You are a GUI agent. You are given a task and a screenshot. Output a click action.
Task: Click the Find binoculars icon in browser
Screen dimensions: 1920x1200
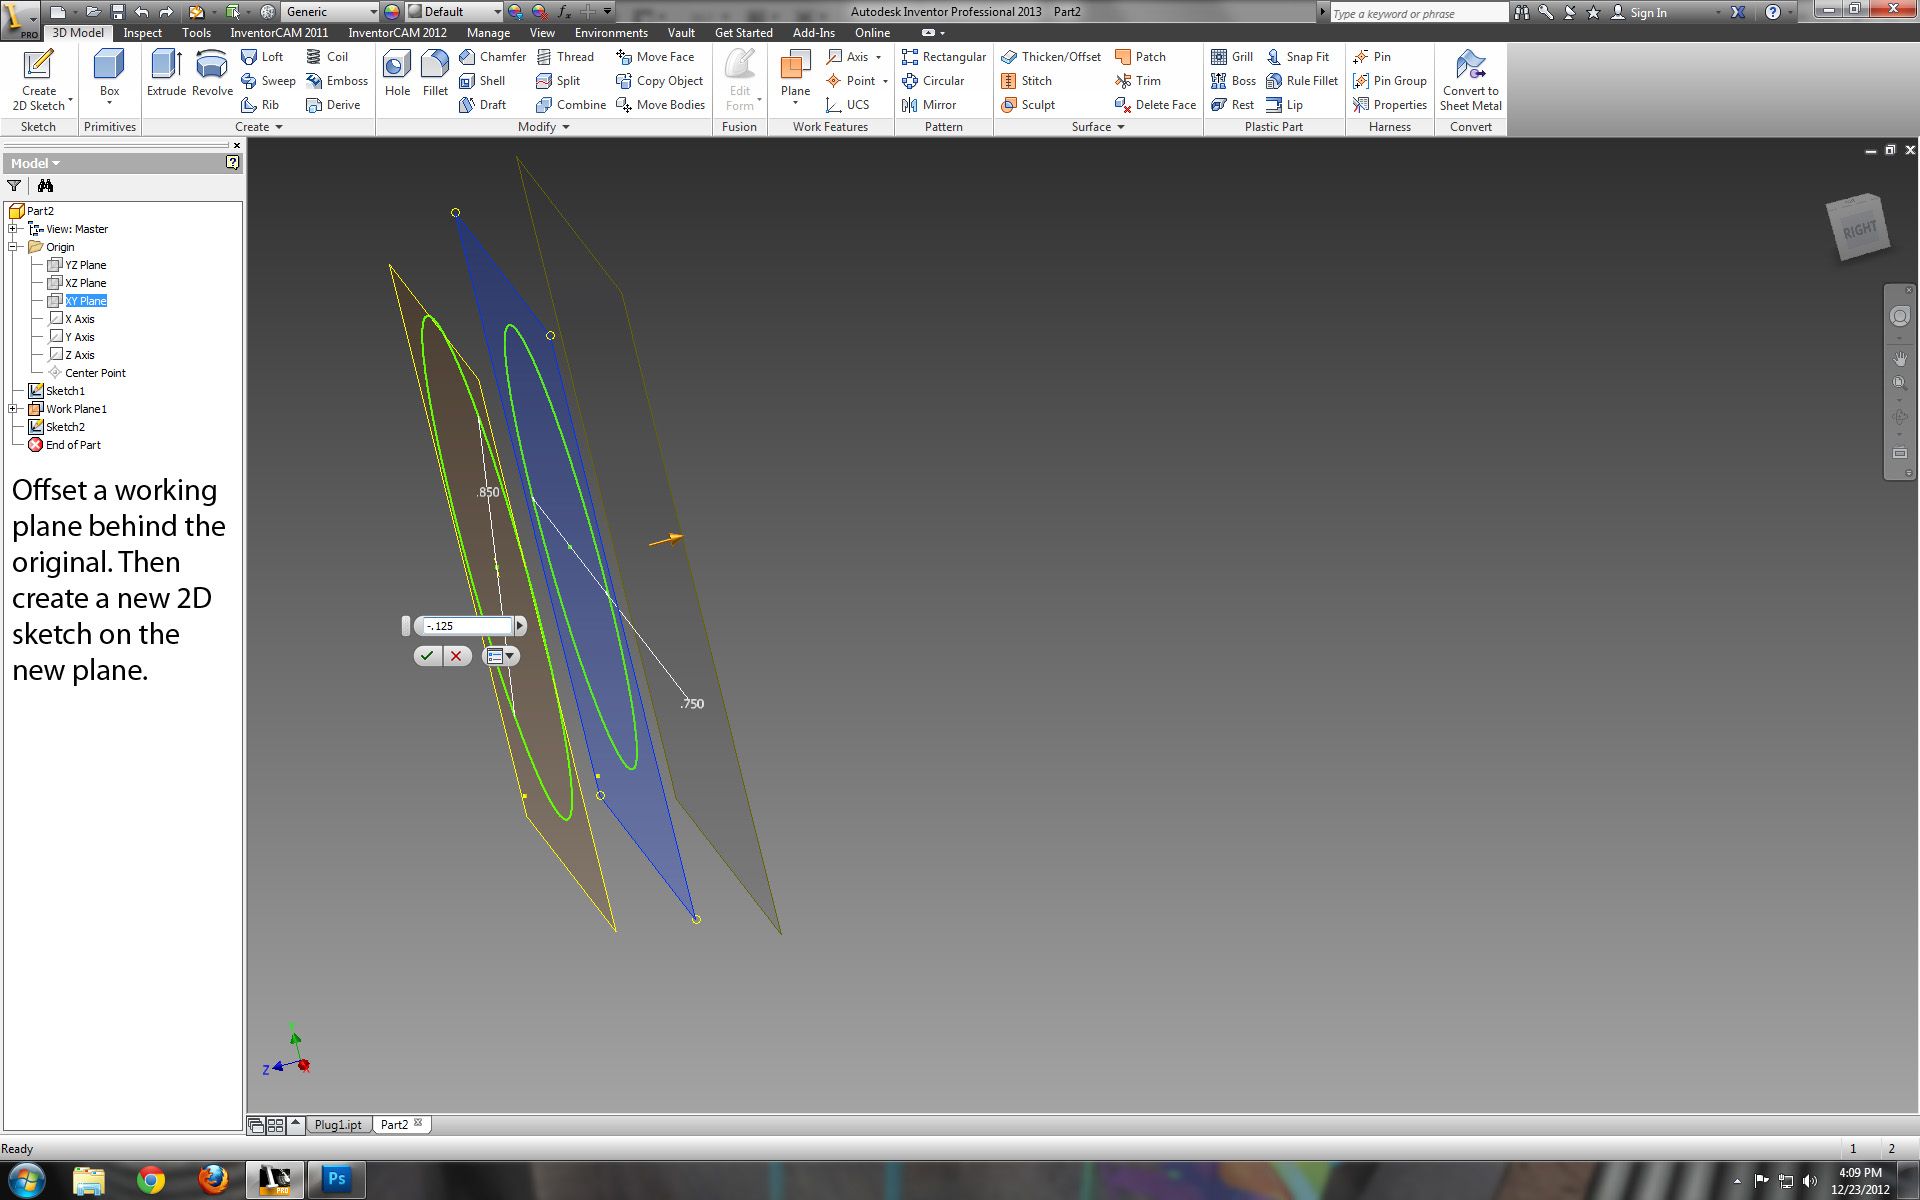pos(45,186)
